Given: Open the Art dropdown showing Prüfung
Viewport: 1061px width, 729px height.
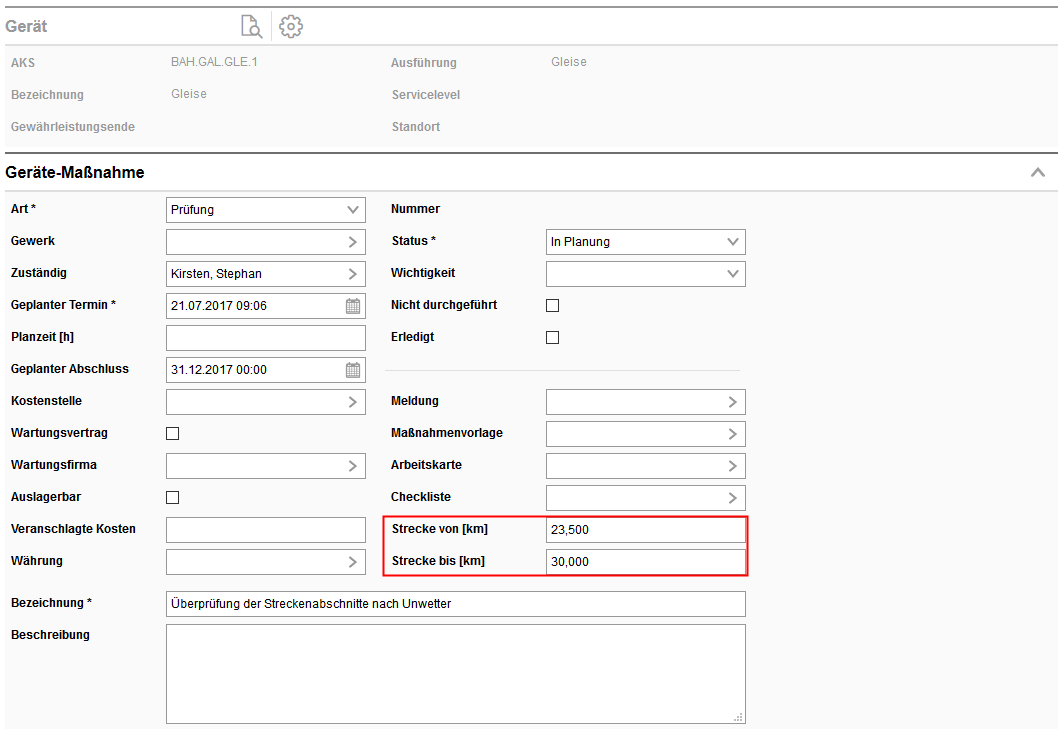Looking at the screenshot, I should (x=265, y=210).
